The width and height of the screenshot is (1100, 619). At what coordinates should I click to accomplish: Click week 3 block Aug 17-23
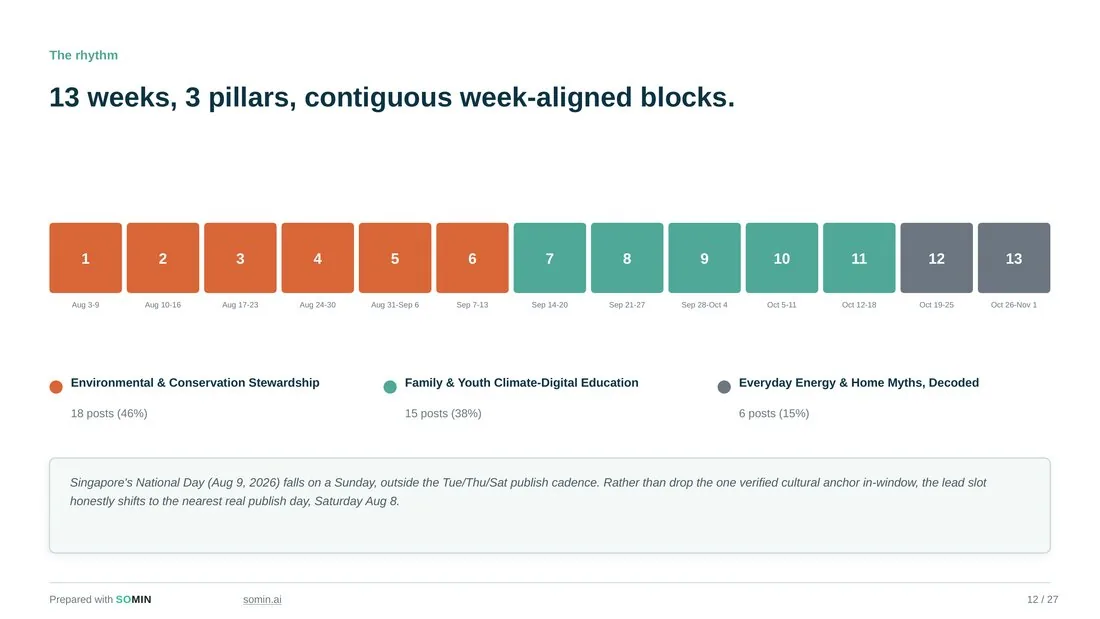tap(240, 258)
